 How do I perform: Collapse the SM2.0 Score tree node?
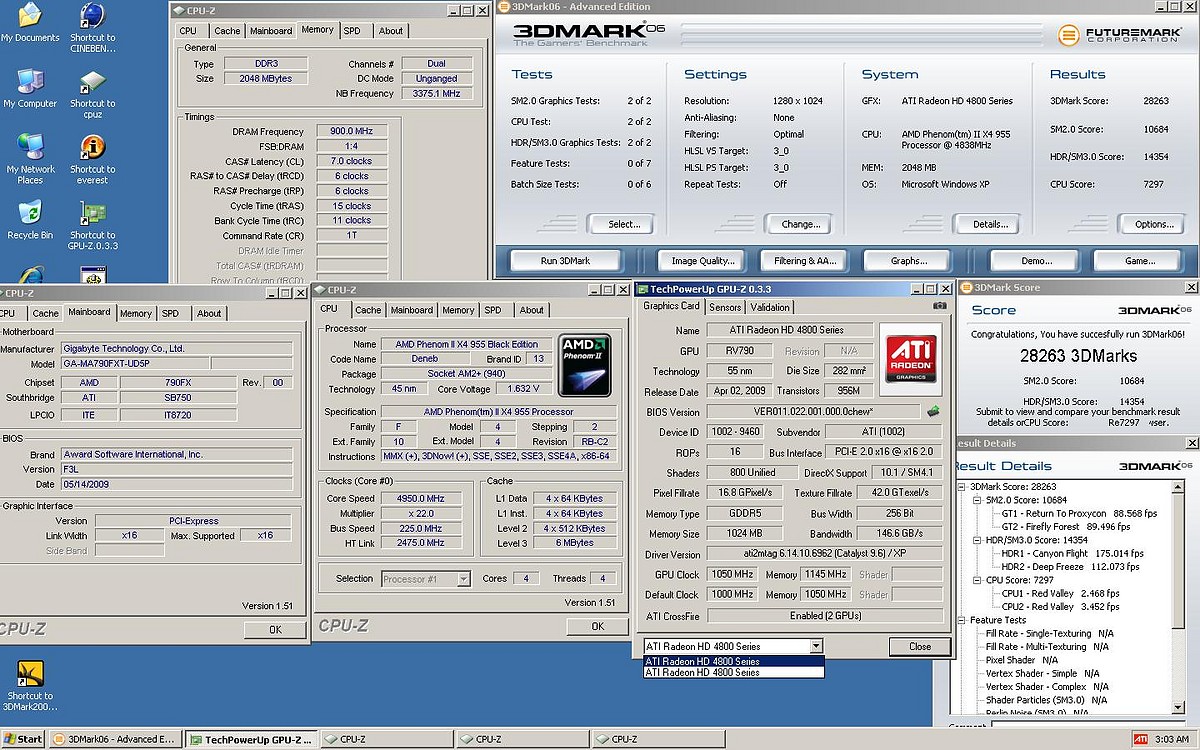click(976, 500)
